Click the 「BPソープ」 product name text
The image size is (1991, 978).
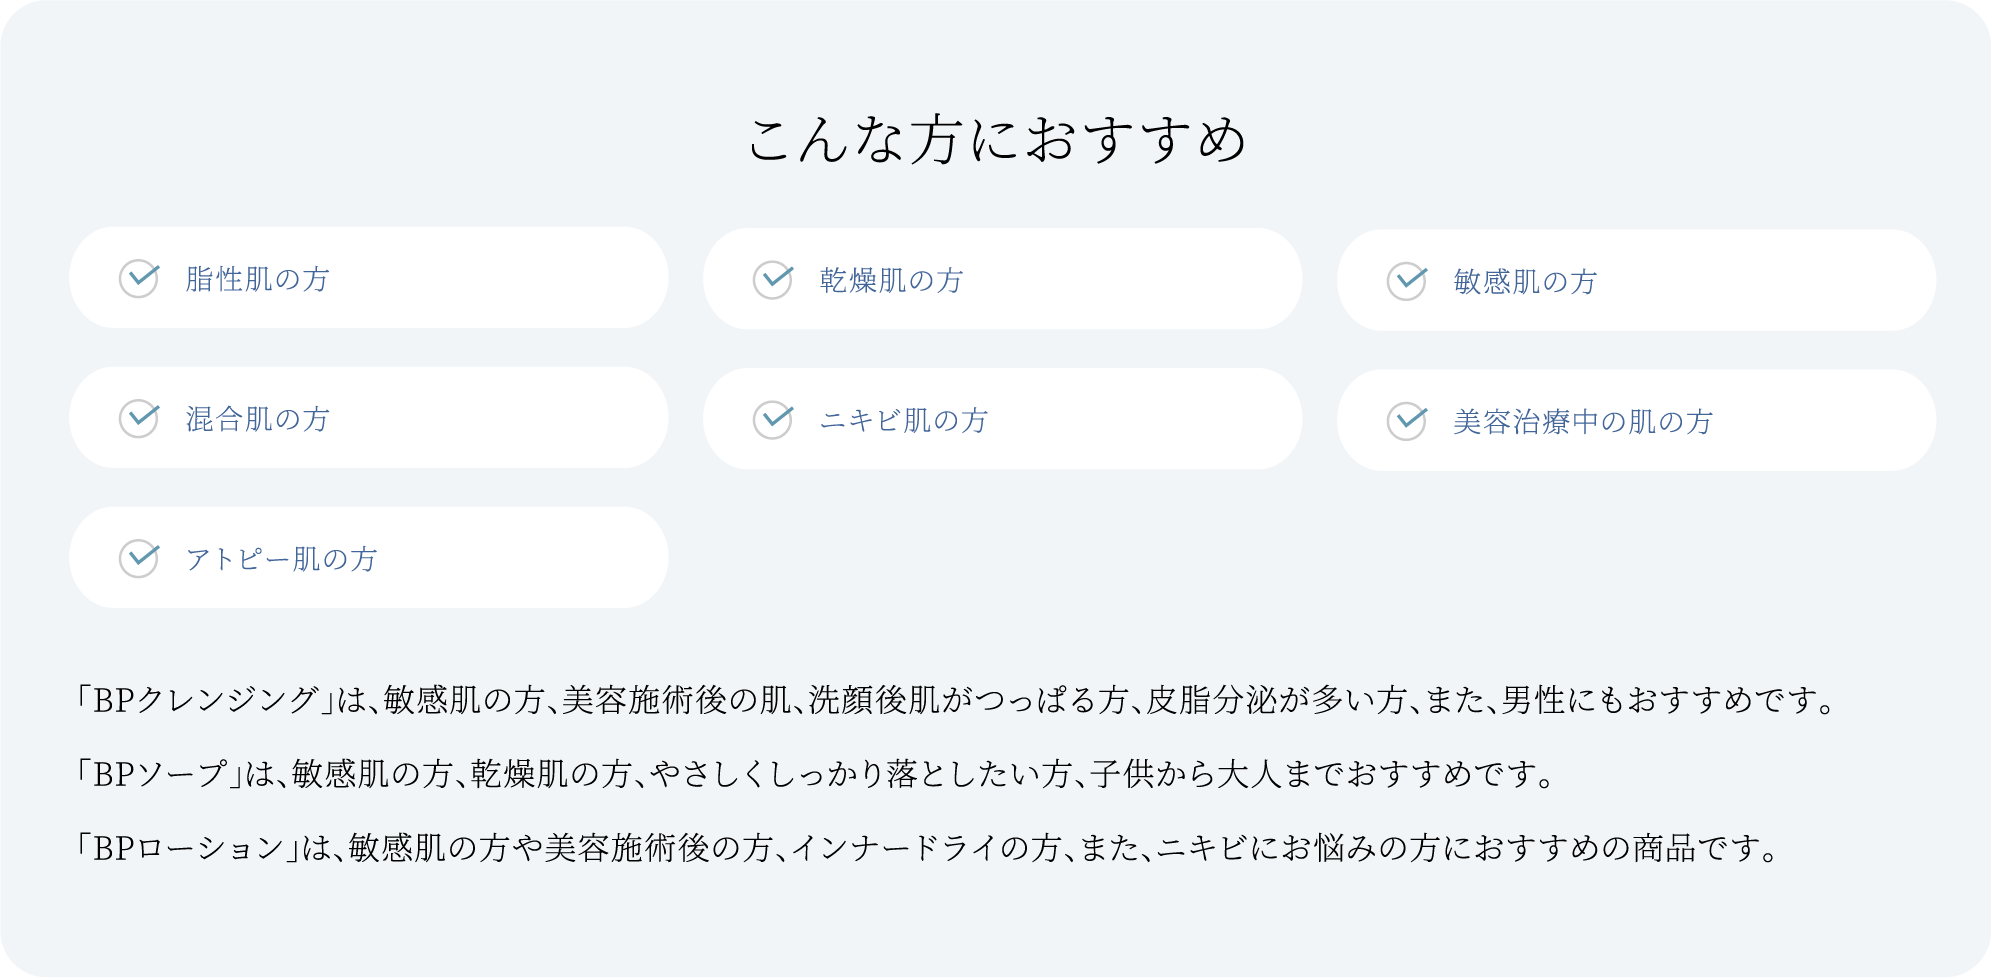(158, 774)
